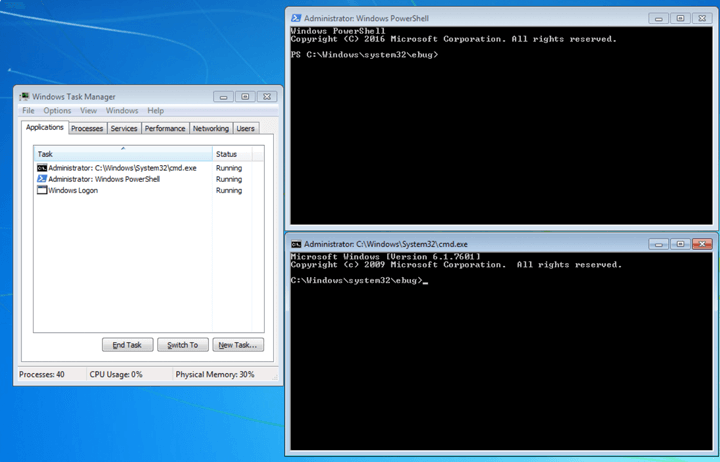The image size is (720, 462).
Task: Click the cmd.exe window title bar icon
Action: point(296,244)
